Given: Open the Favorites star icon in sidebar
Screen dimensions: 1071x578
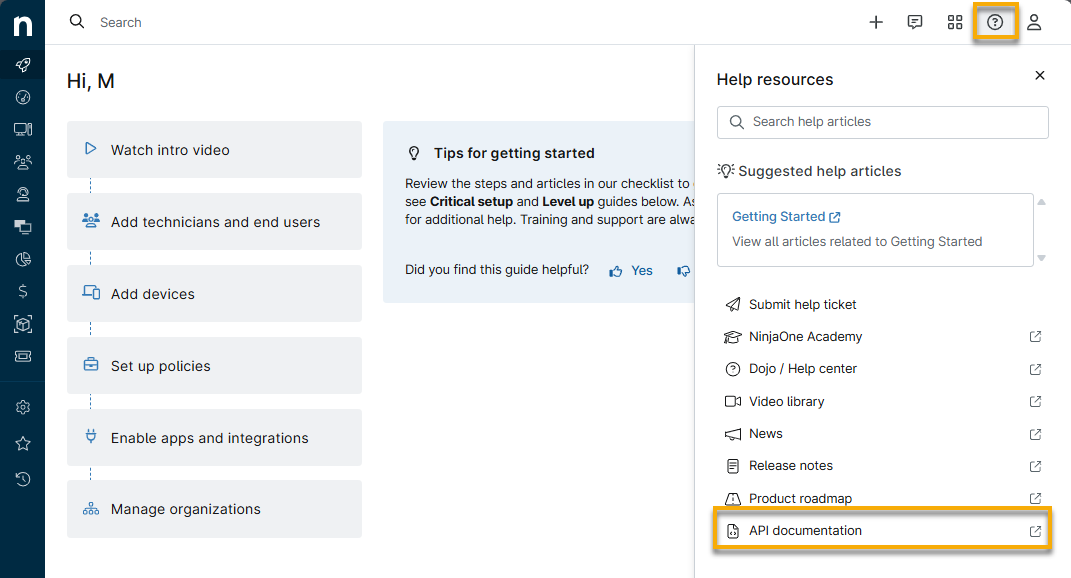Looking at the screenshot, I should click(23, 443).
